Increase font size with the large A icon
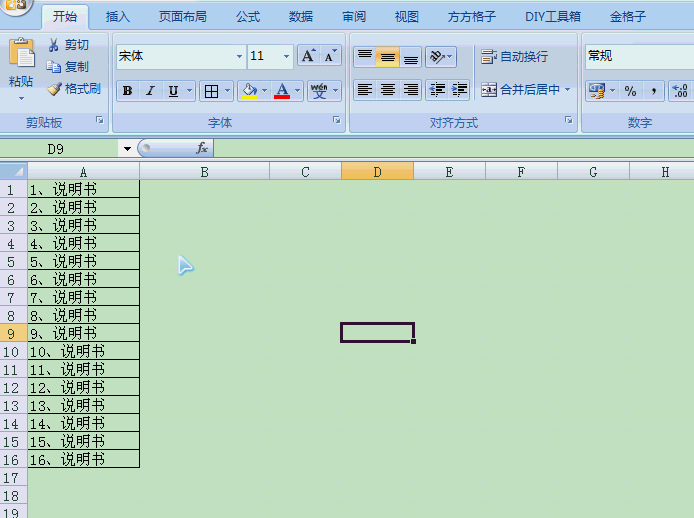694x518 pixels. click(309, 56)
